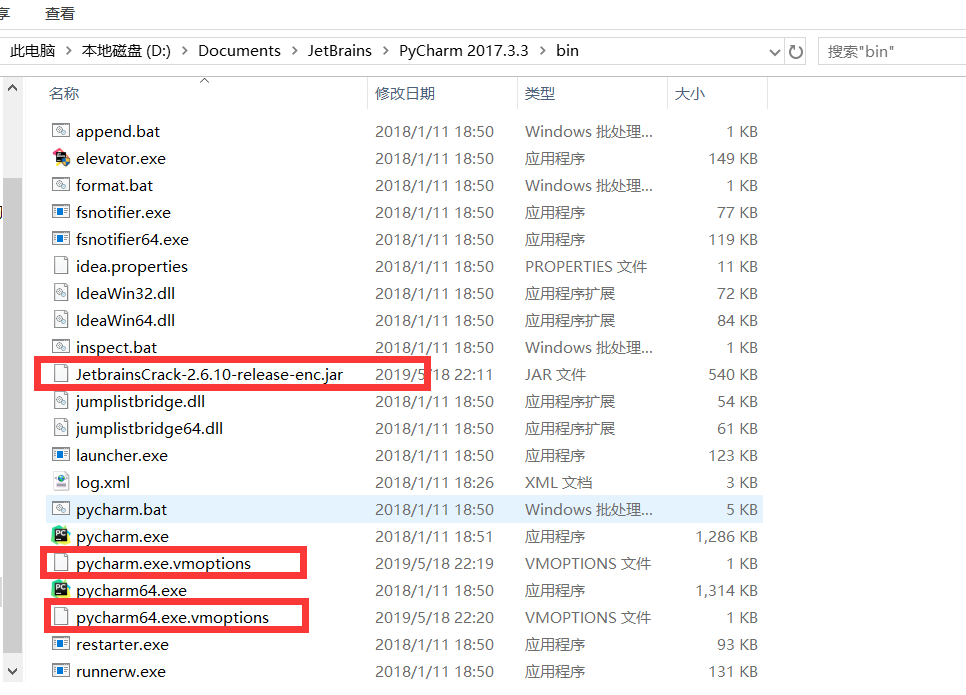Click the 1,286 KB size cell
This screenshot has width=966, height=695.
(726, 537)
